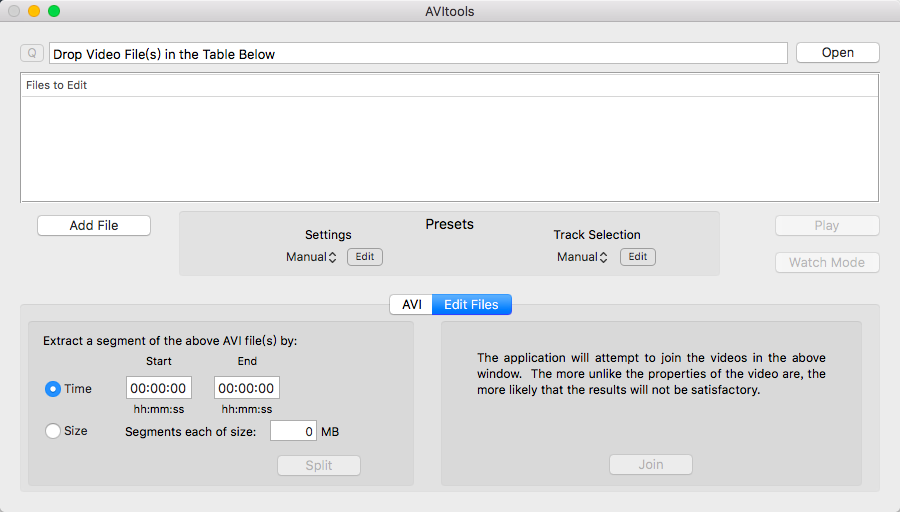
Task: Click the Drop Video File(s) path field
Action: [418, 53]
